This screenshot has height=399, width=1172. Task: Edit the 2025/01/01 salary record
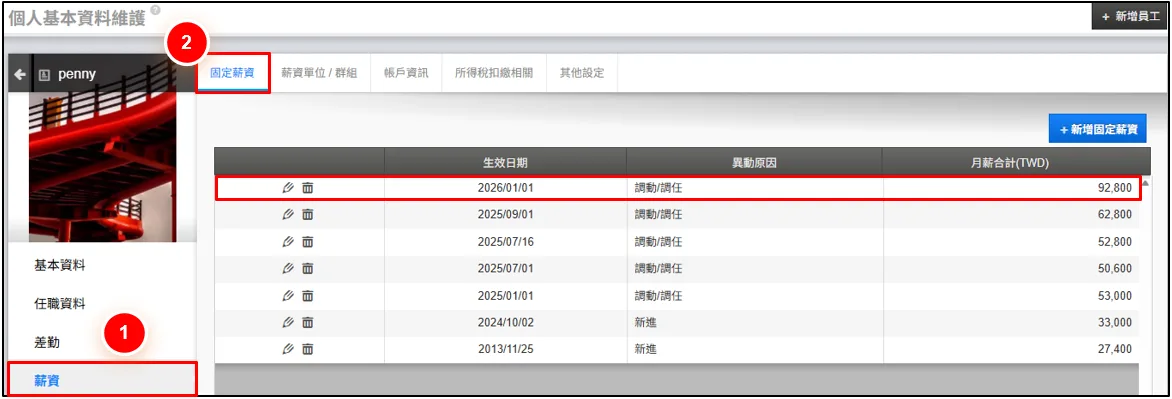pos(289,295)
